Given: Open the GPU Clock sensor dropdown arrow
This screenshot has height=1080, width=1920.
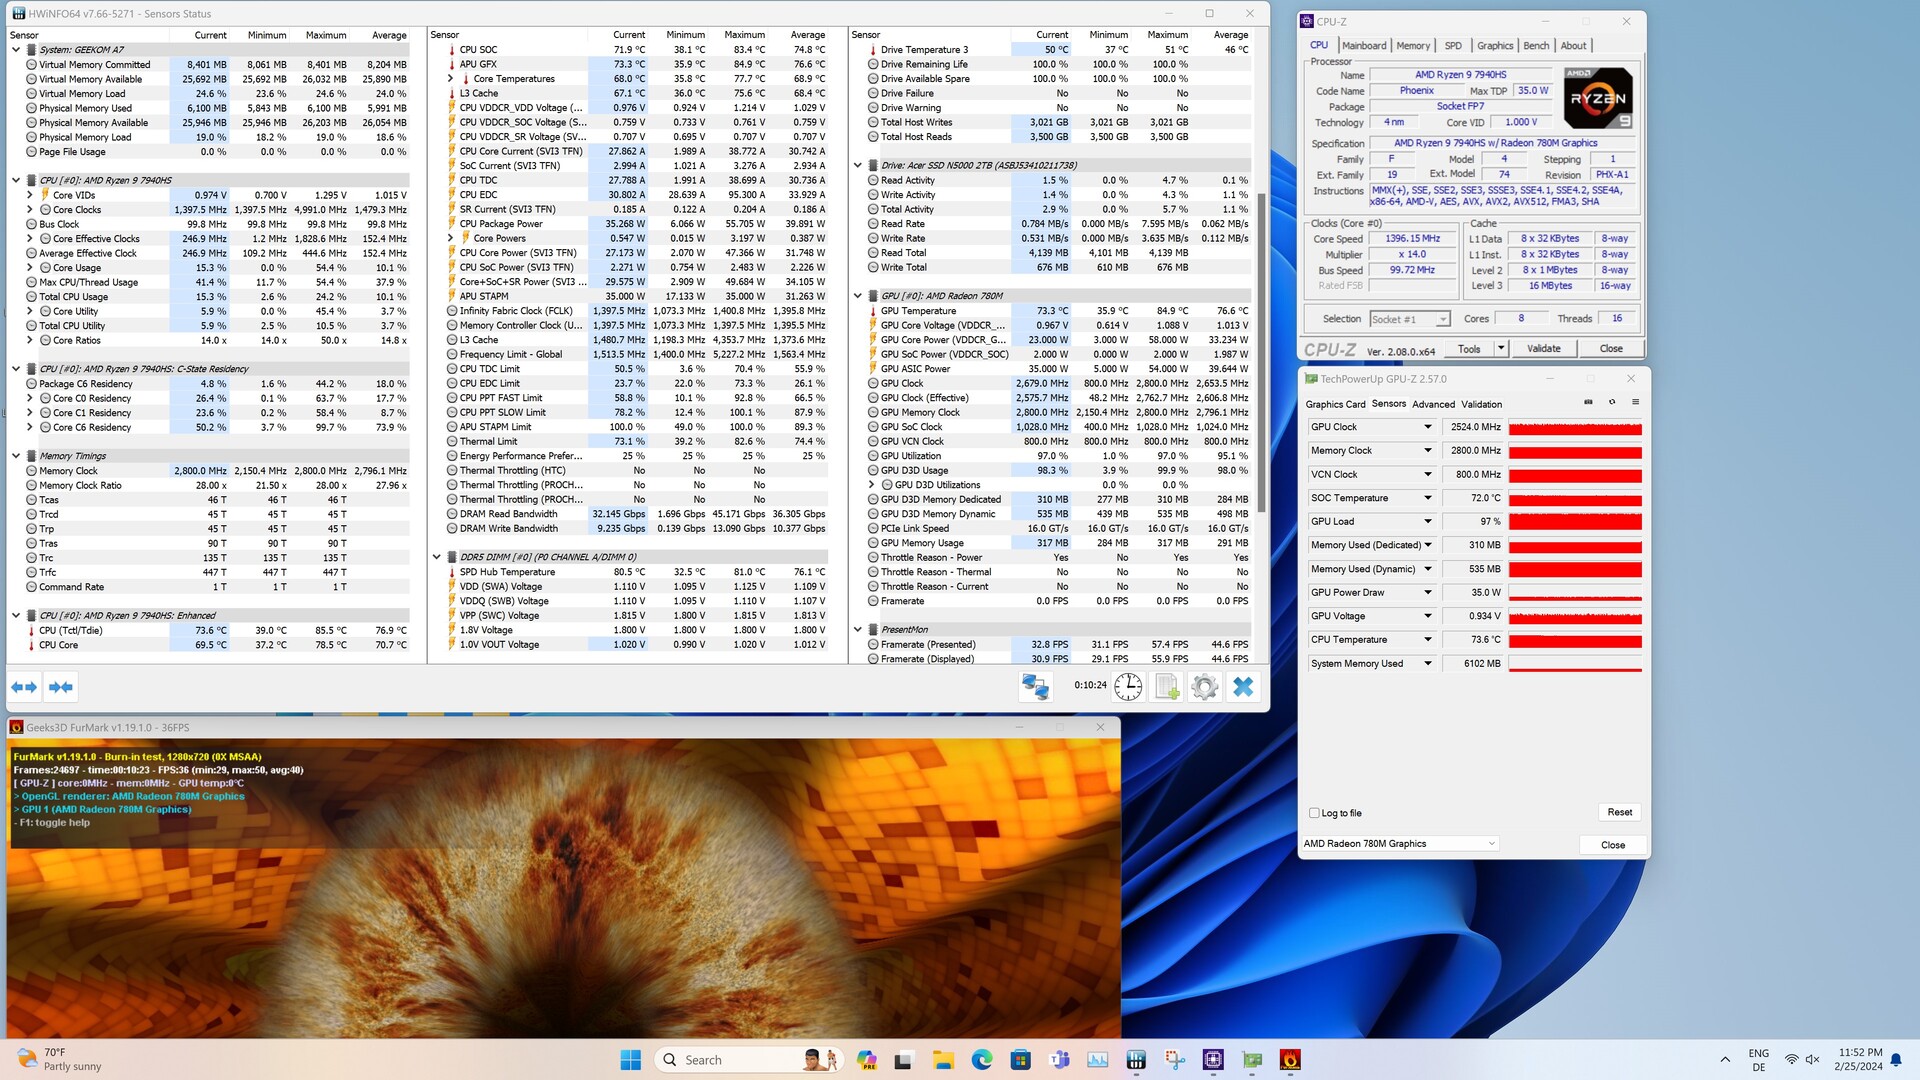Looking at the screenshot, I should coord(1428,427).
